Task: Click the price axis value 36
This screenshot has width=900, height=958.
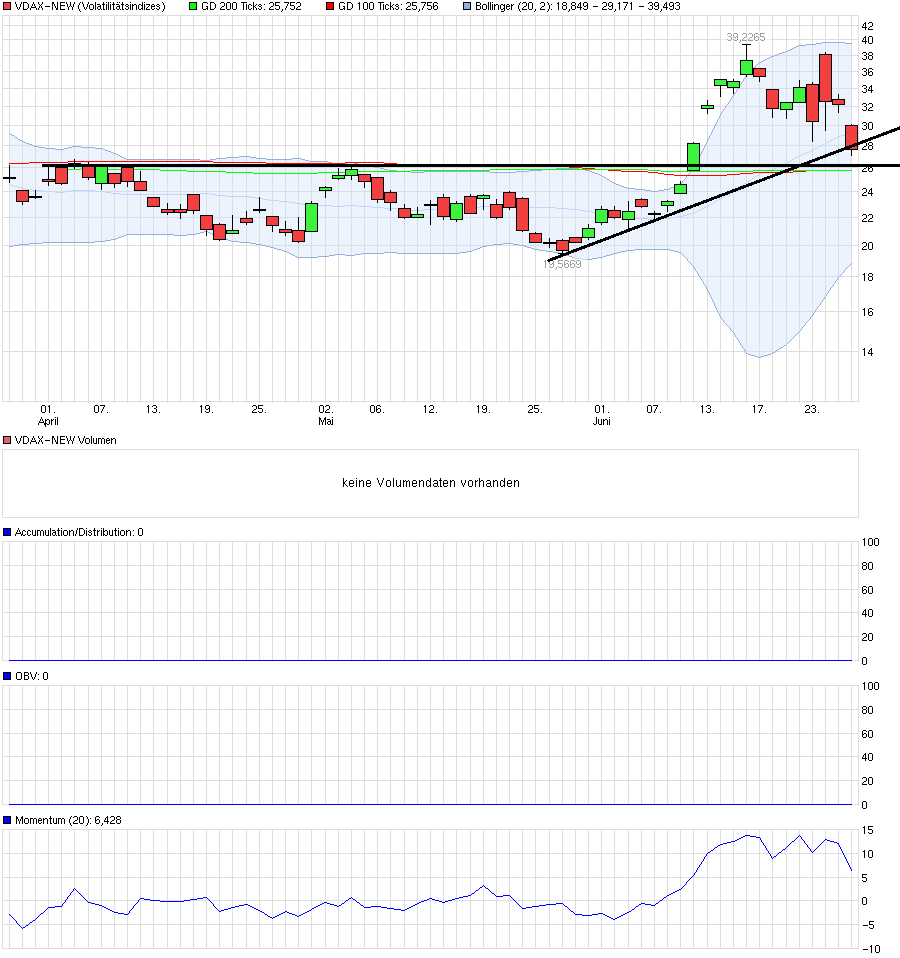Action: [x=867, y=72]
